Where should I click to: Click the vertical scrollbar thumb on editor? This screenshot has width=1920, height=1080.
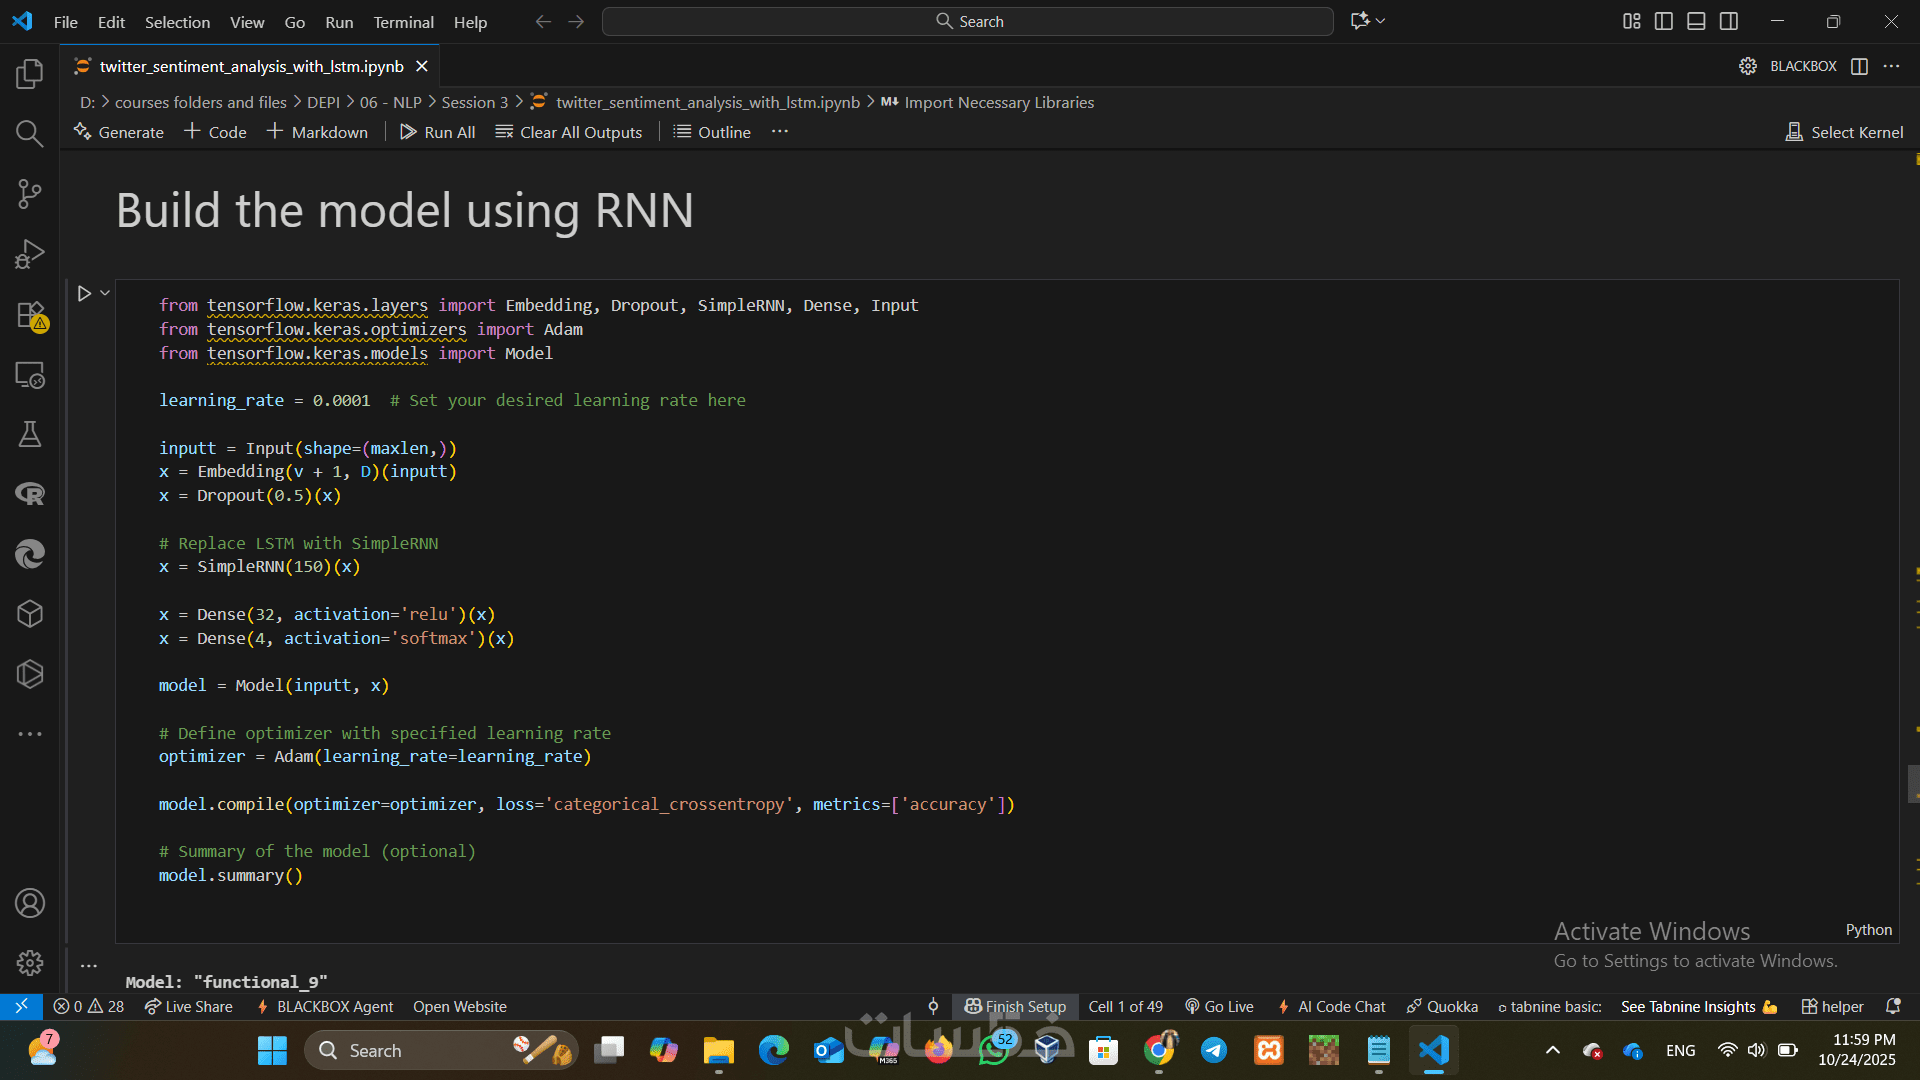coord(1913,784)
